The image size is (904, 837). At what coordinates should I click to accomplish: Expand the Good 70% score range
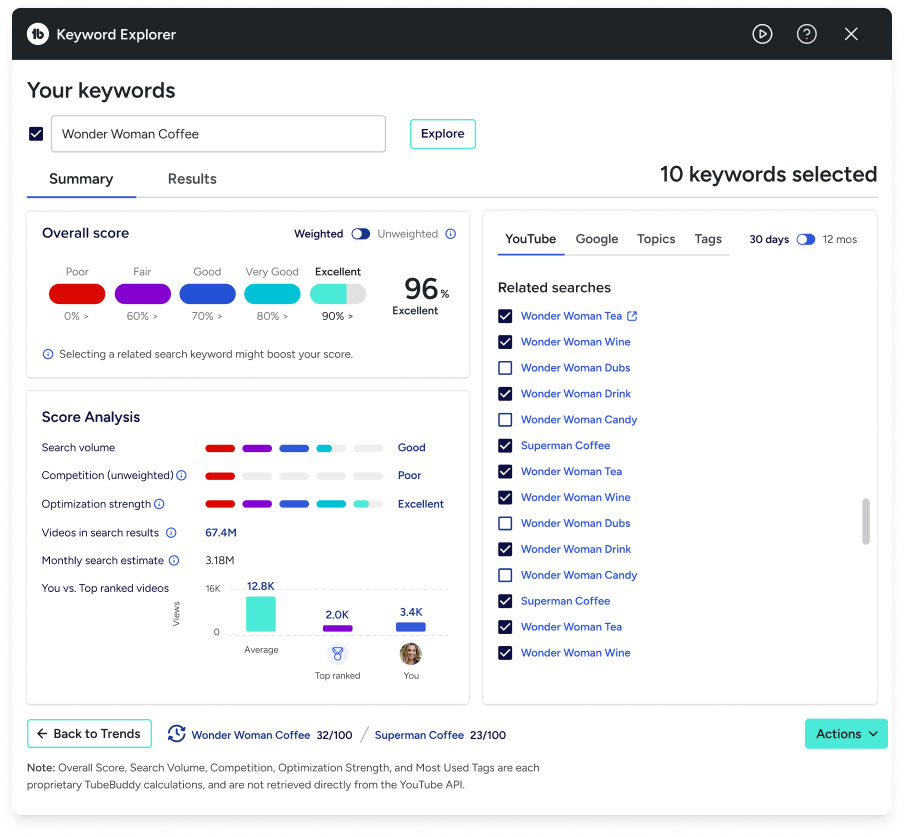coord(207,316)
